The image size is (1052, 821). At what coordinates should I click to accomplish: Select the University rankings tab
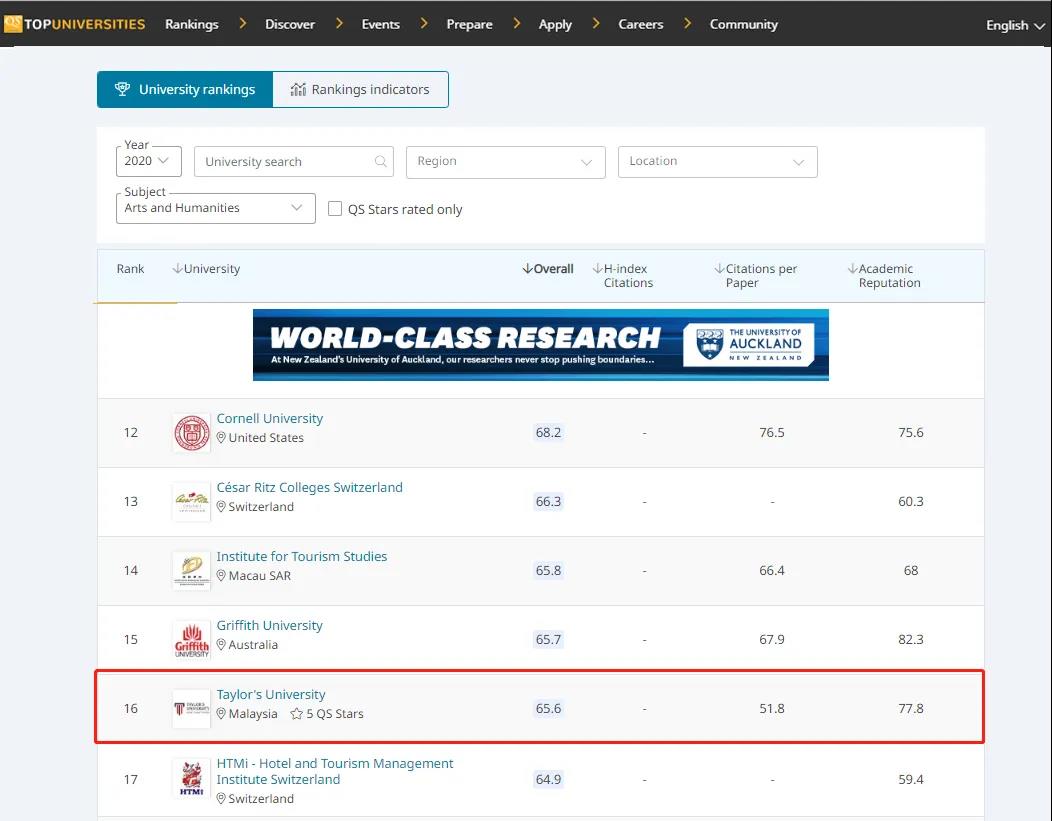point(185,89)
